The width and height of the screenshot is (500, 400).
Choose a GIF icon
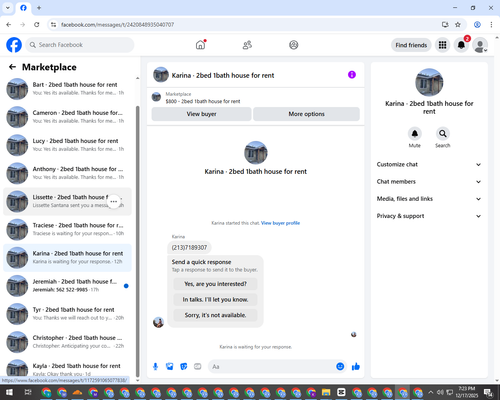pos(198,367)
